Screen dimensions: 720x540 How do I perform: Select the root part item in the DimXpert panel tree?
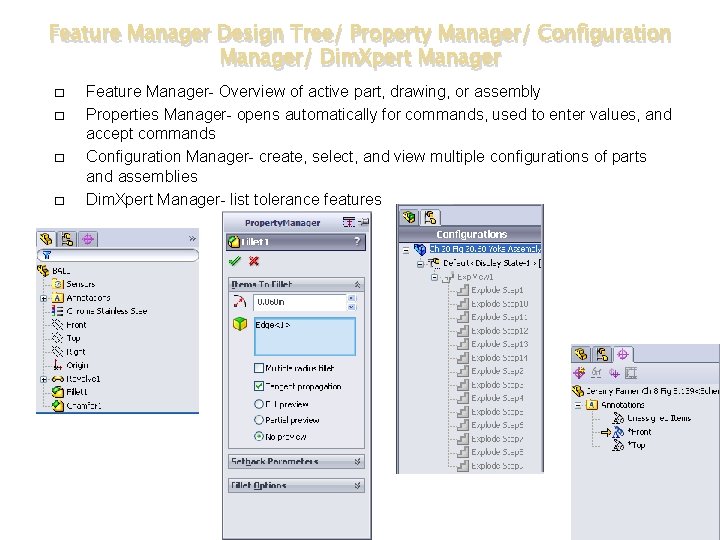646,391
